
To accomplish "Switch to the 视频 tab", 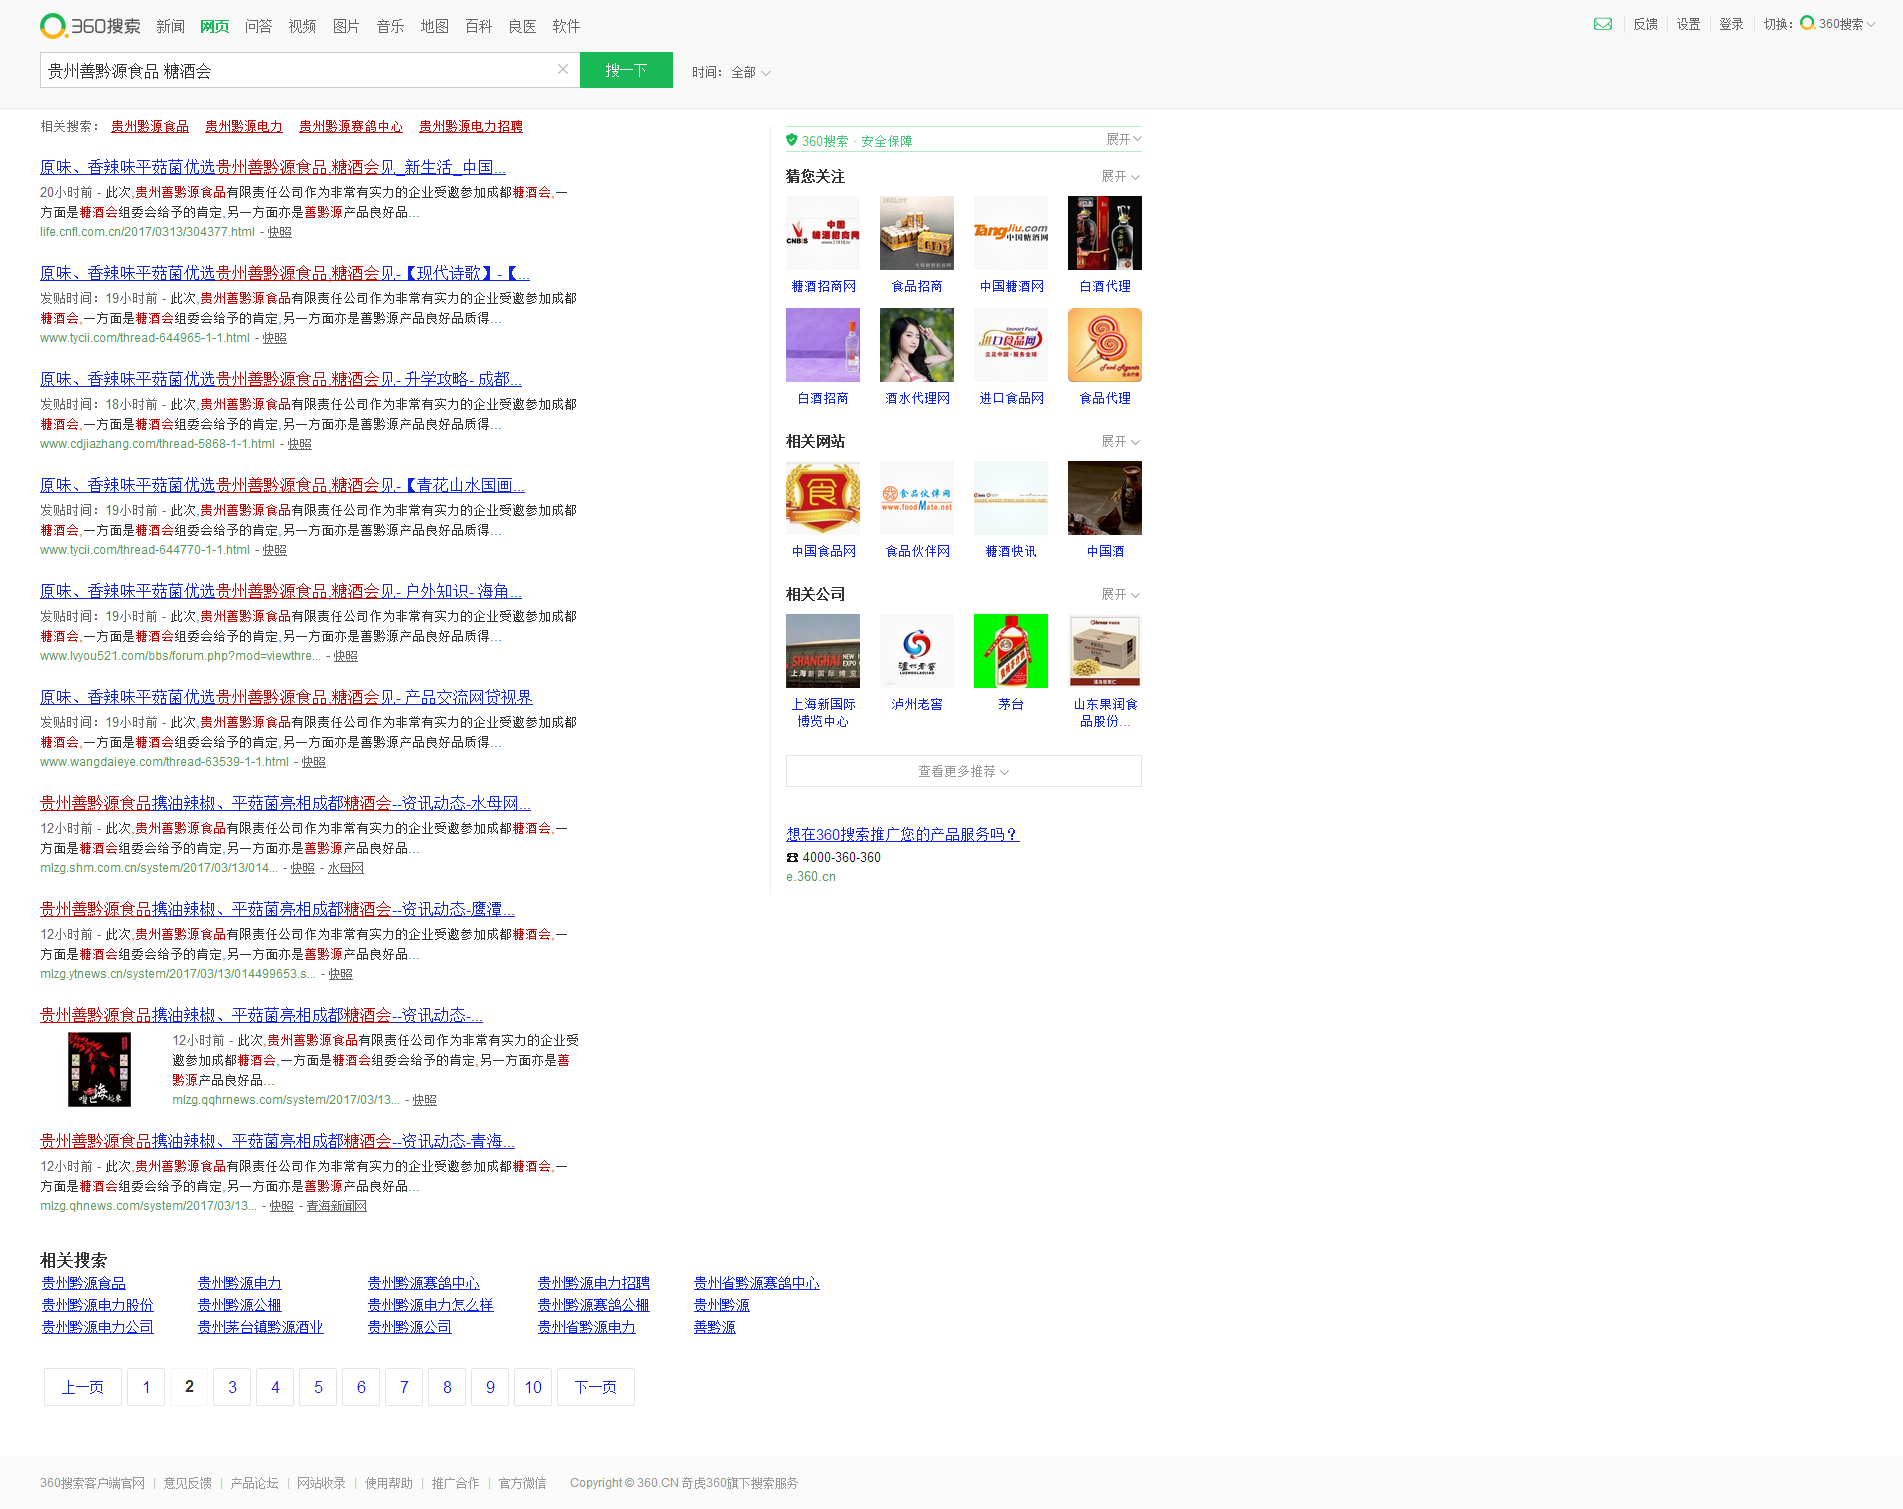I will click(x=302, y=26).
